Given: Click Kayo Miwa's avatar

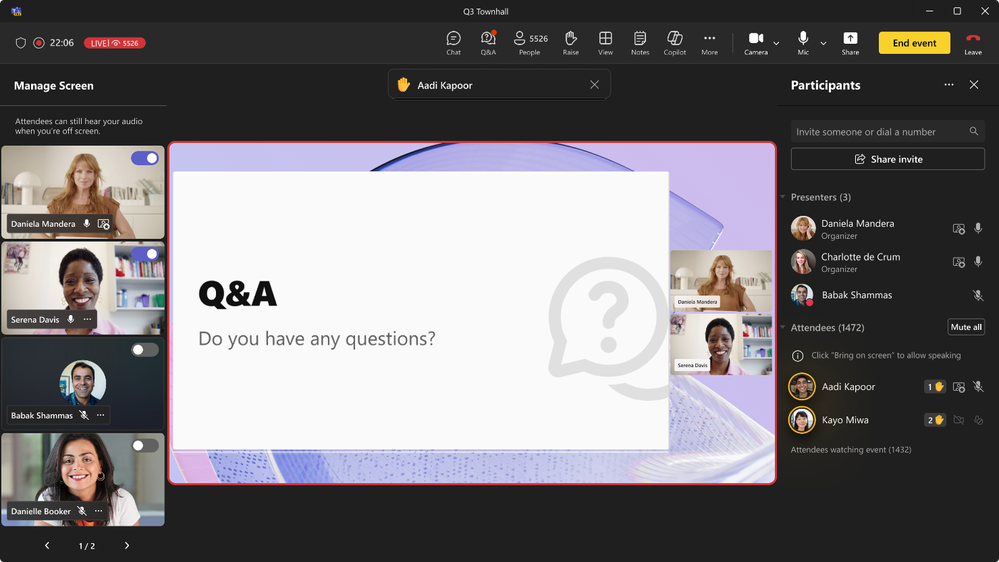Looking at the screenshot, I should [801, 420].
